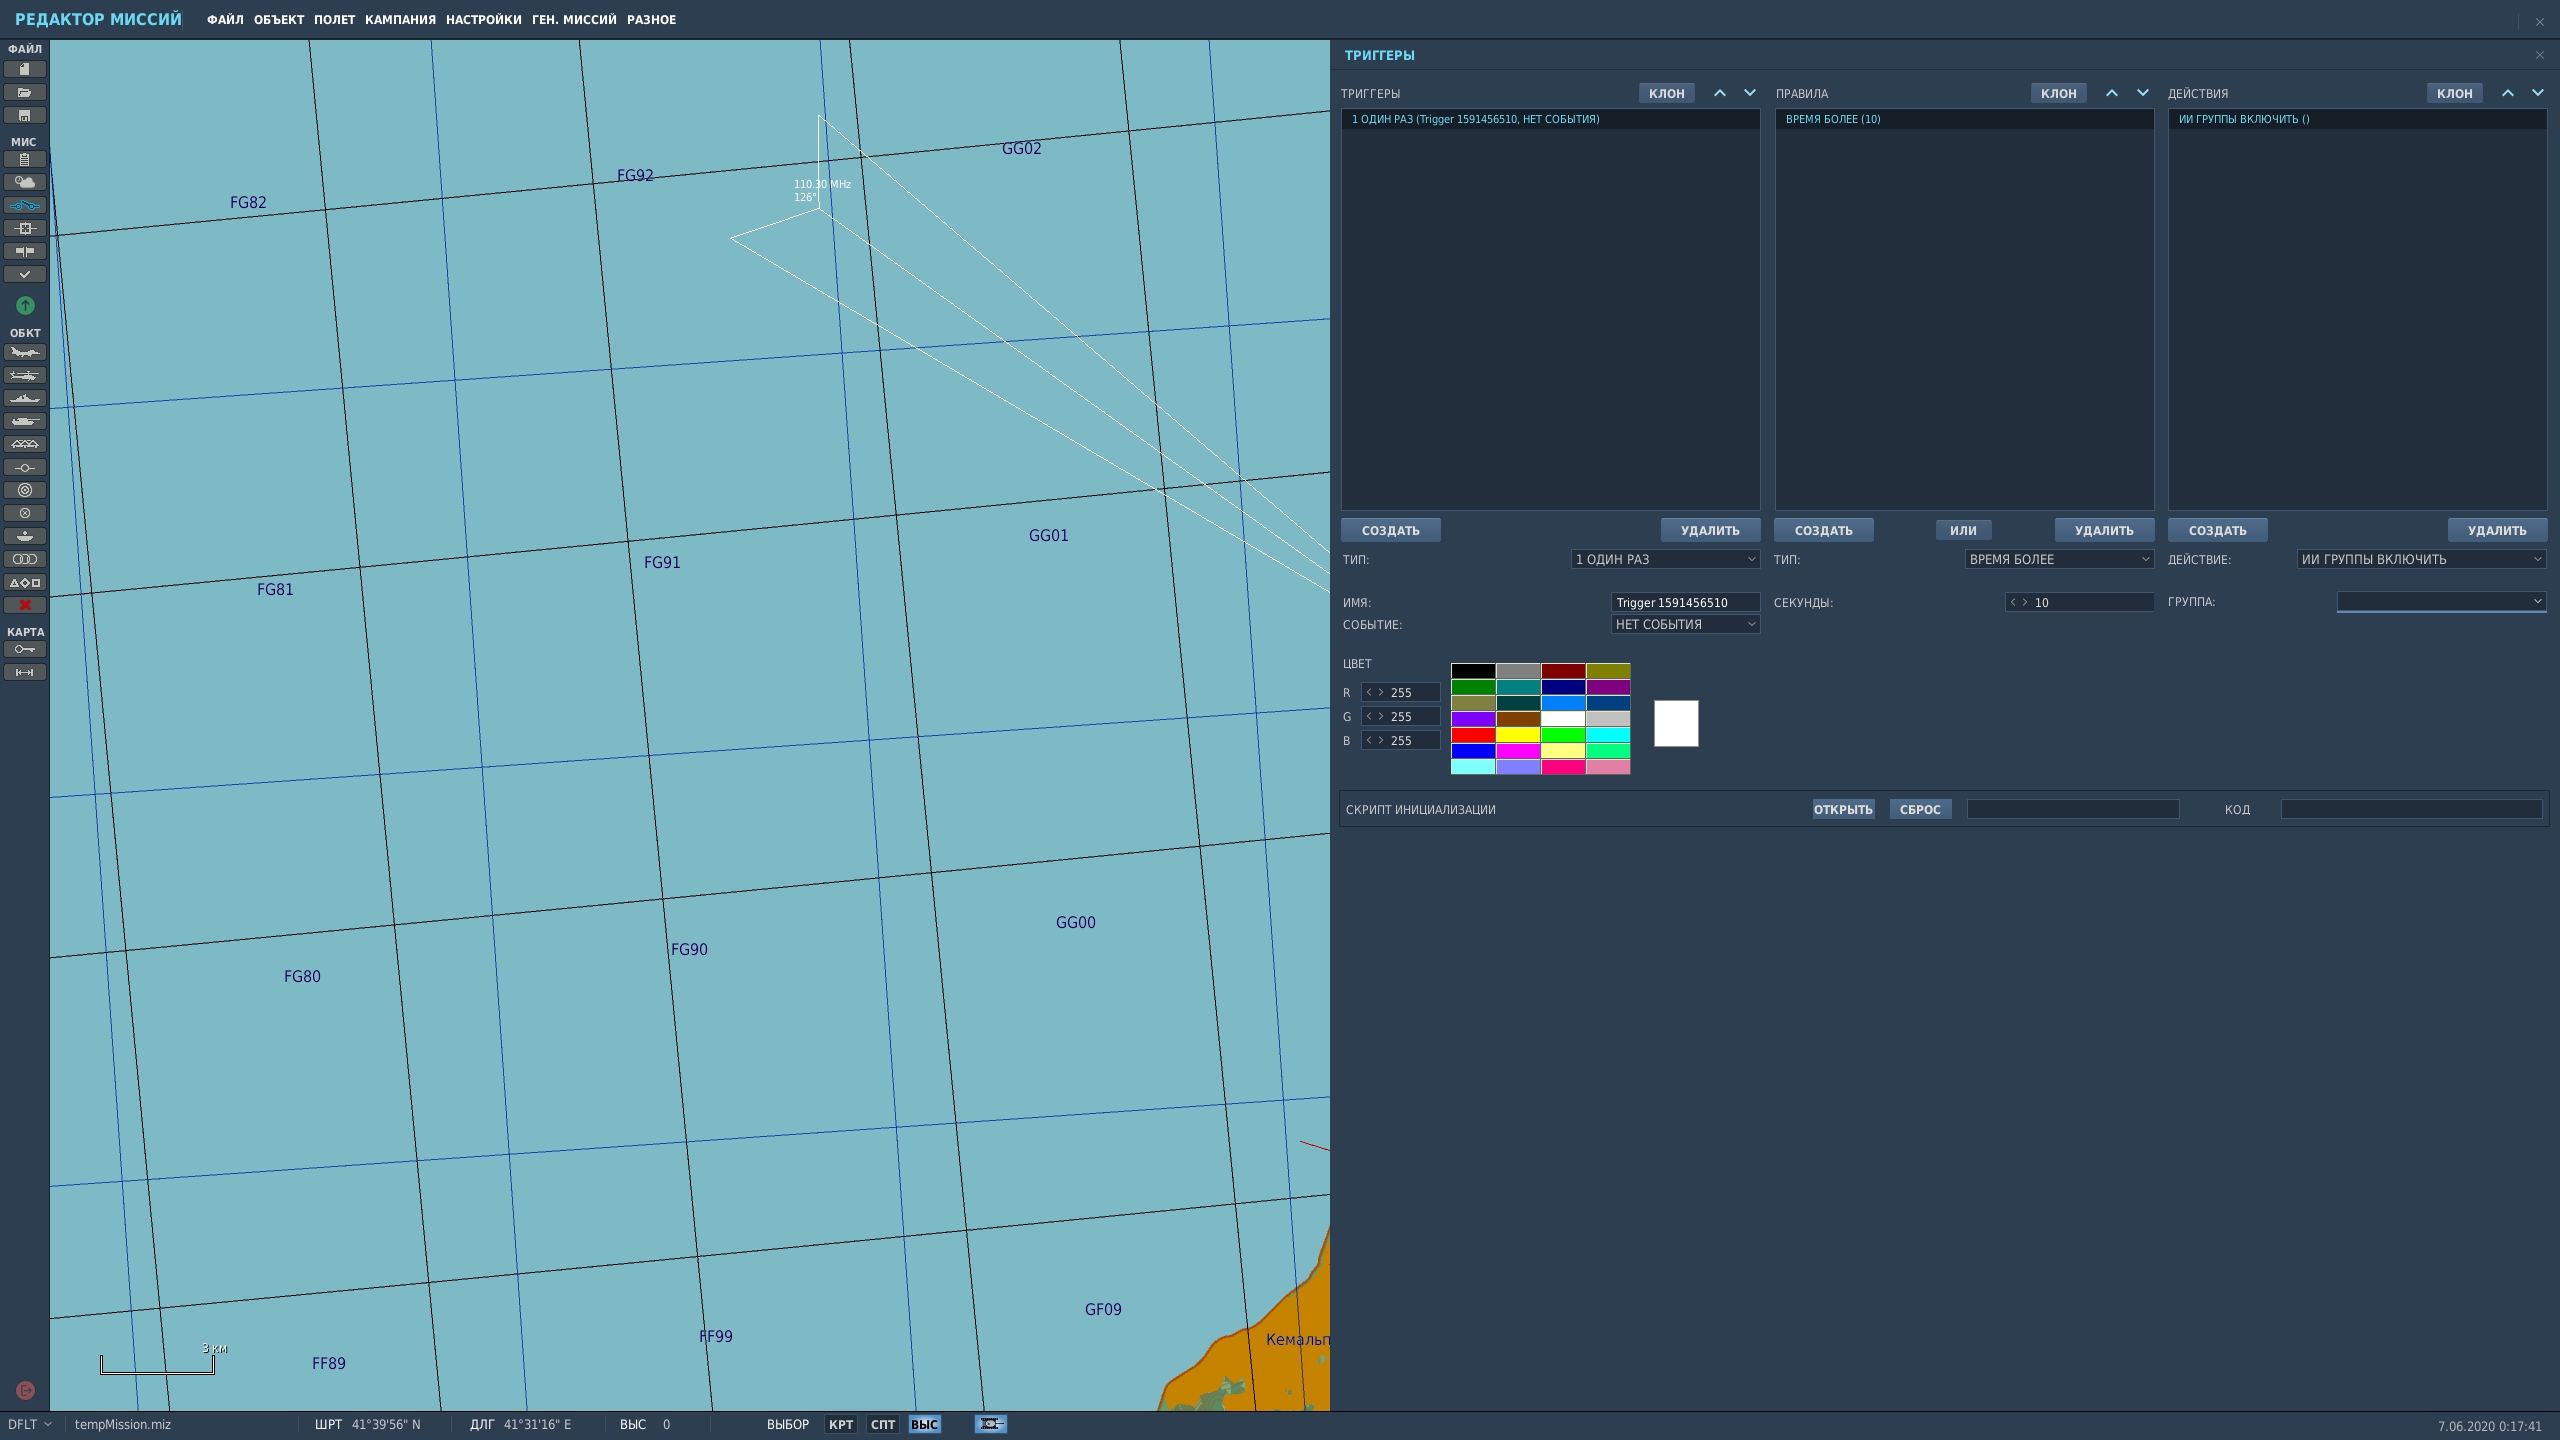This screenshot has width=2560, height=1440.
Task: Move trigger up in ТРИГГЕРЫ list
Action: (x=1720, y=93)
